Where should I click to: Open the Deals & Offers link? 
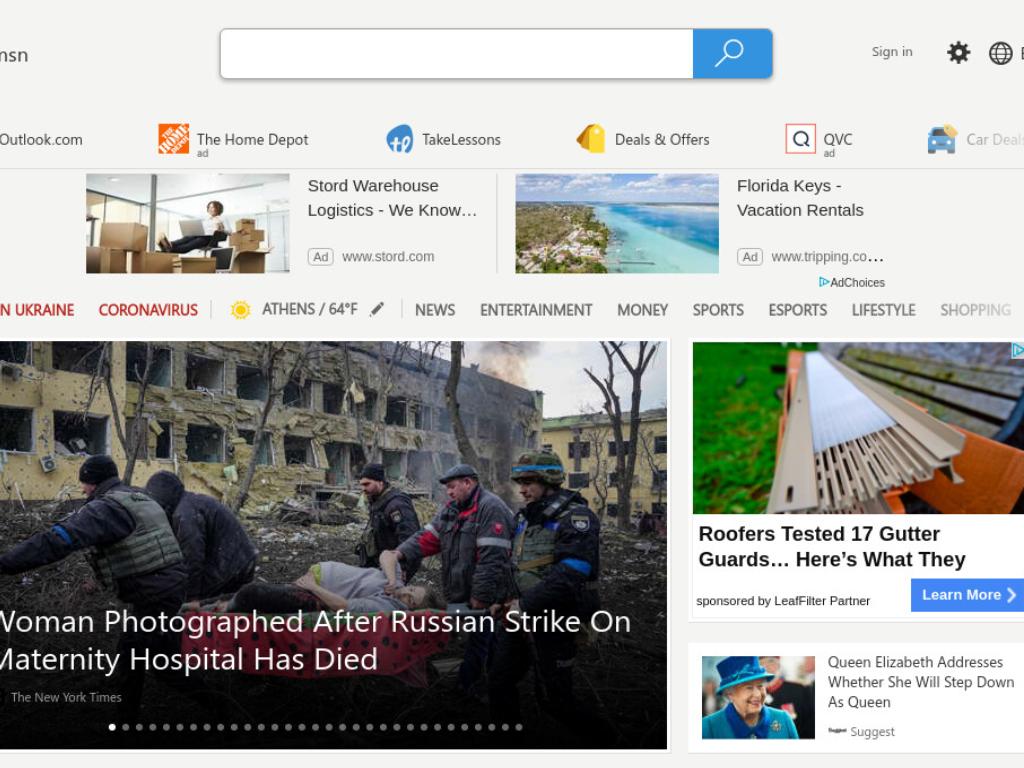pos(662,139)
